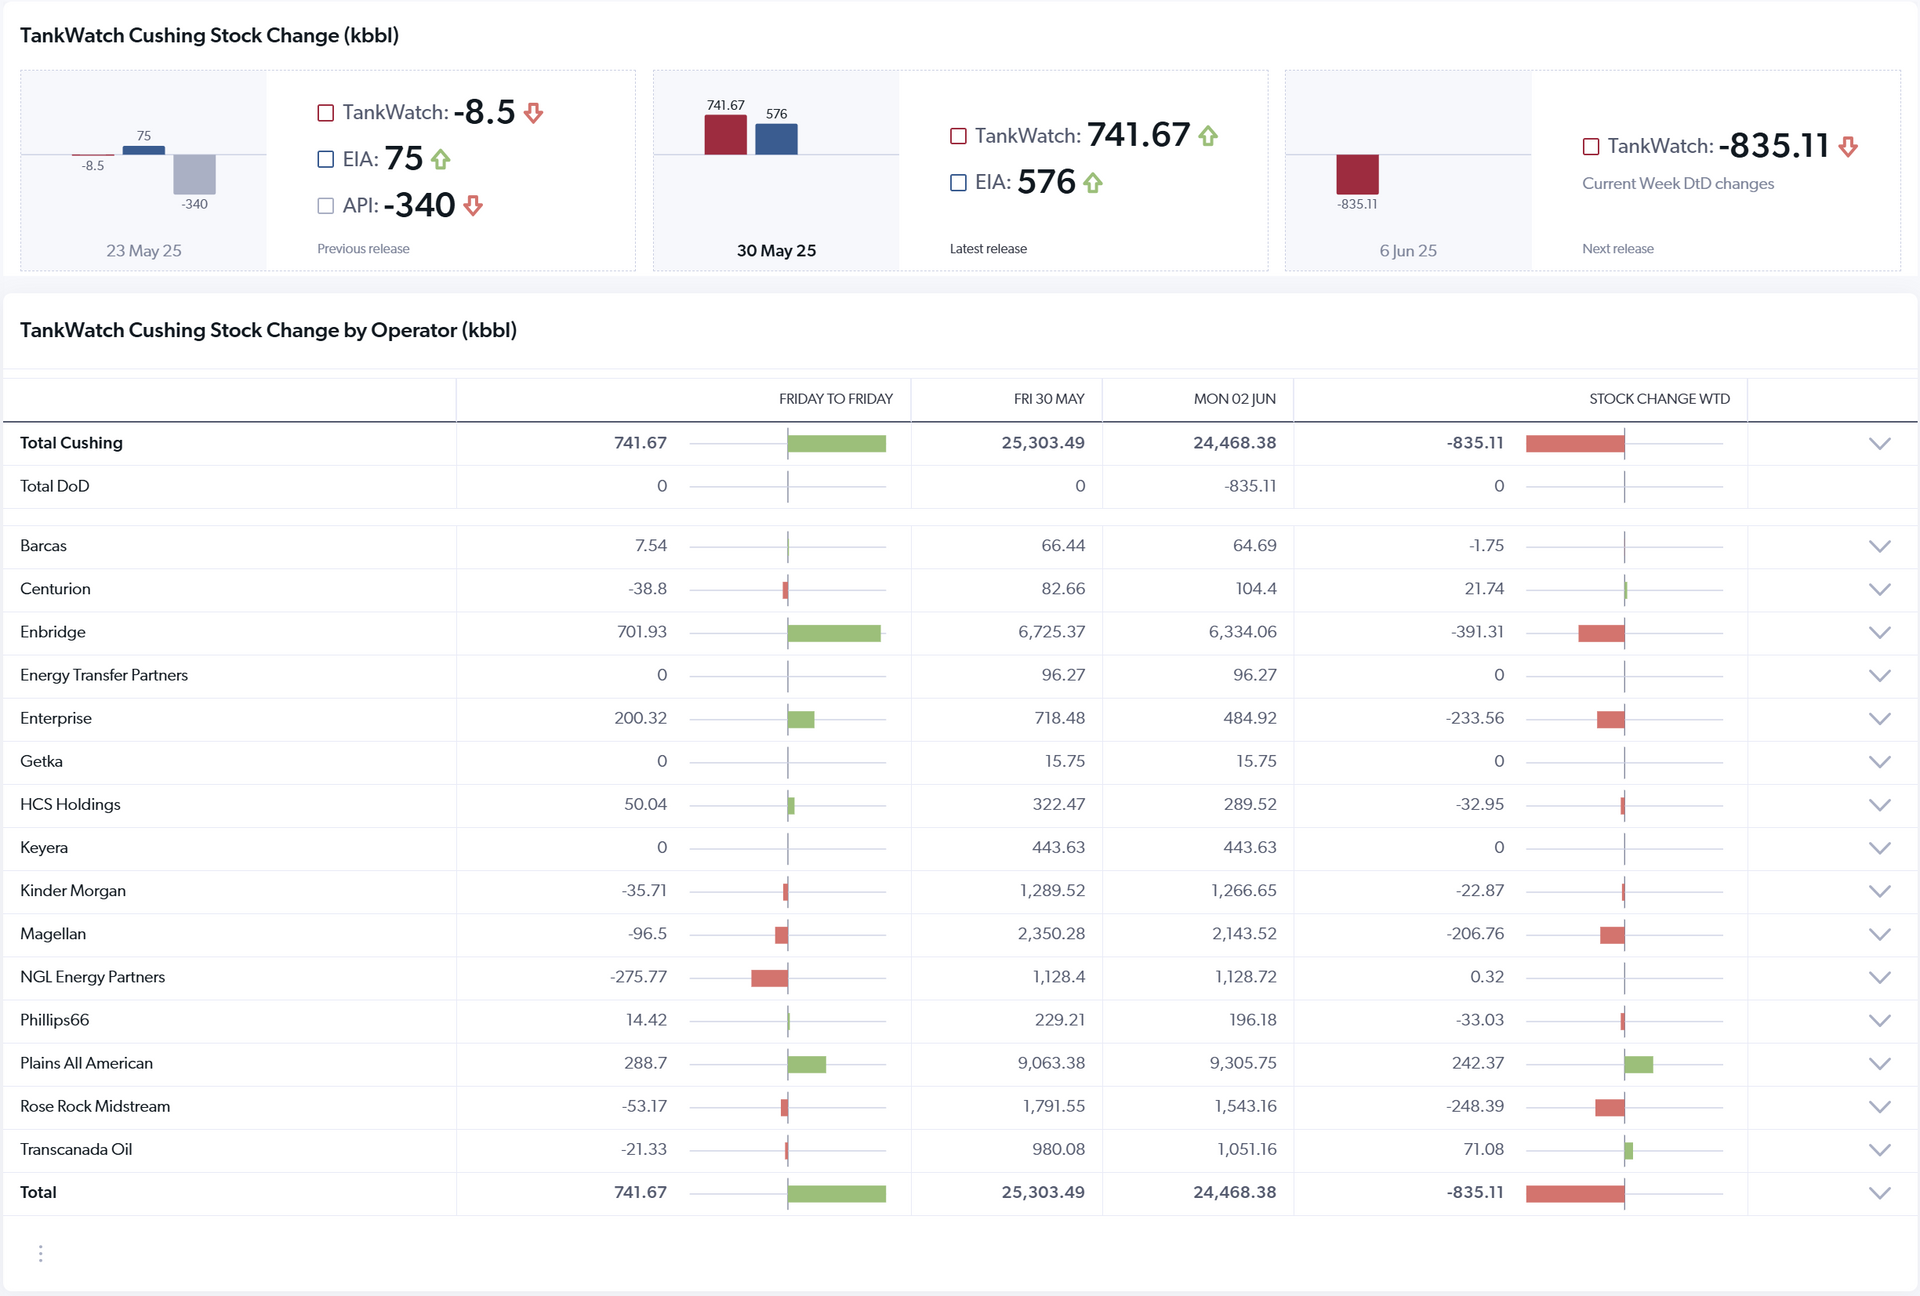Viewport: 1920px width, 1296px height.
Task: Expand the Enterprise row chevron
Action: [1880, 719]
